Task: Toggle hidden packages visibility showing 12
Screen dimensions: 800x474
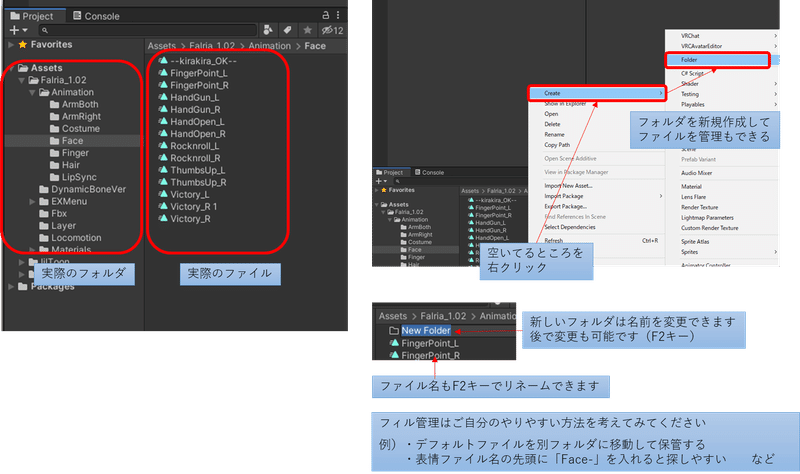Action: tap(332, 30)
